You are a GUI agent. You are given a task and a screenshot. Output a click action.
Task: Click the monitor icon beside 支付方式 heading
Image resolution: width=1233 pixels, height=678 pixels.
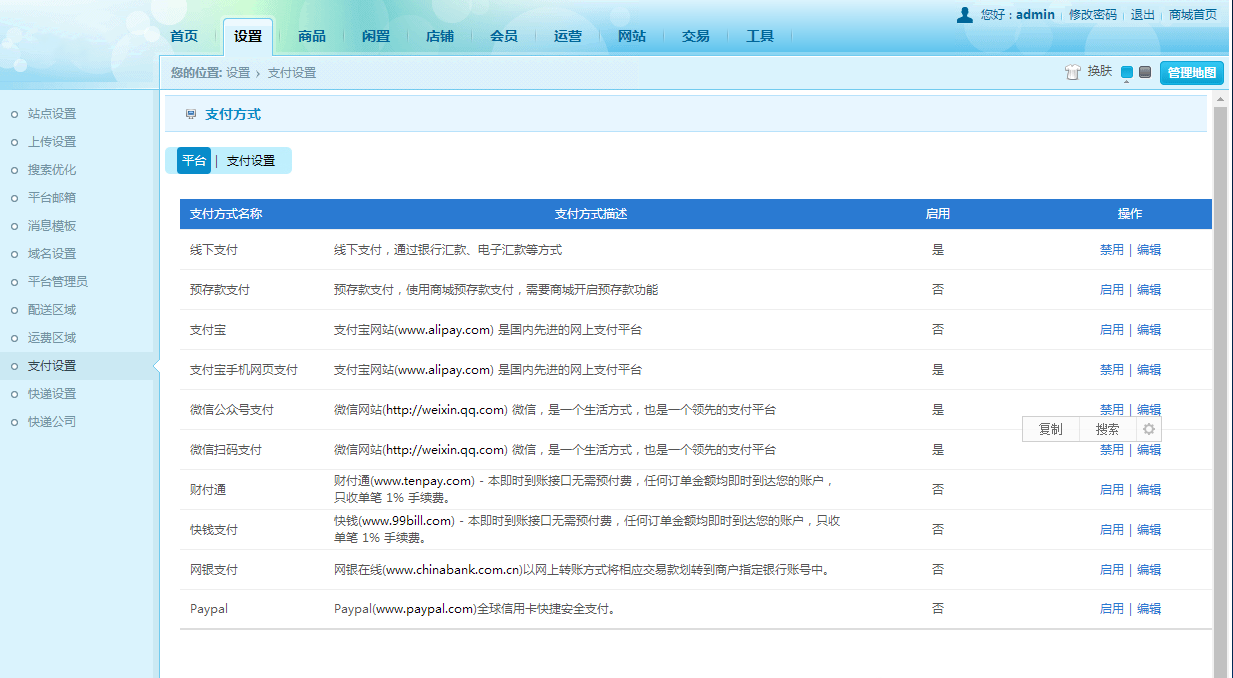tap(191, 115)
